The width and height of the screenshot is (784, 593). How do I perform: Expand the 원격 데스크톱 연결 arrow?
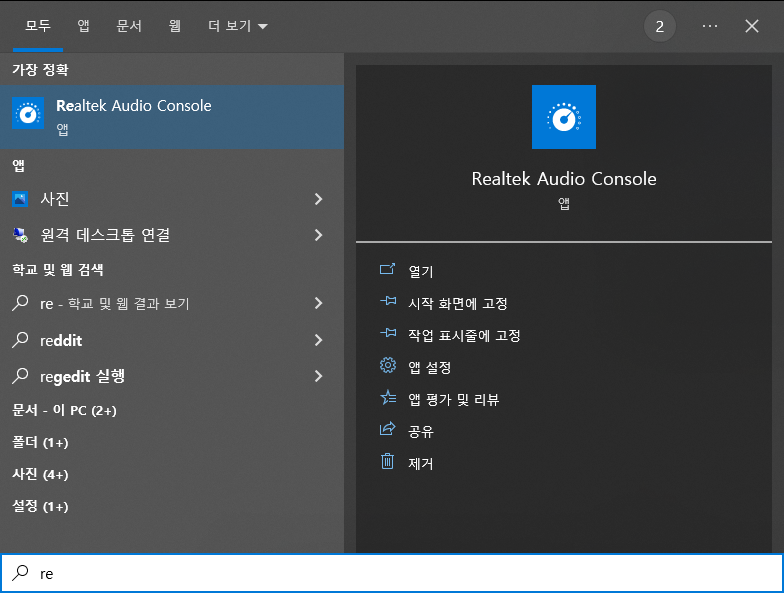pyautogui.click(x=318, y=235)
